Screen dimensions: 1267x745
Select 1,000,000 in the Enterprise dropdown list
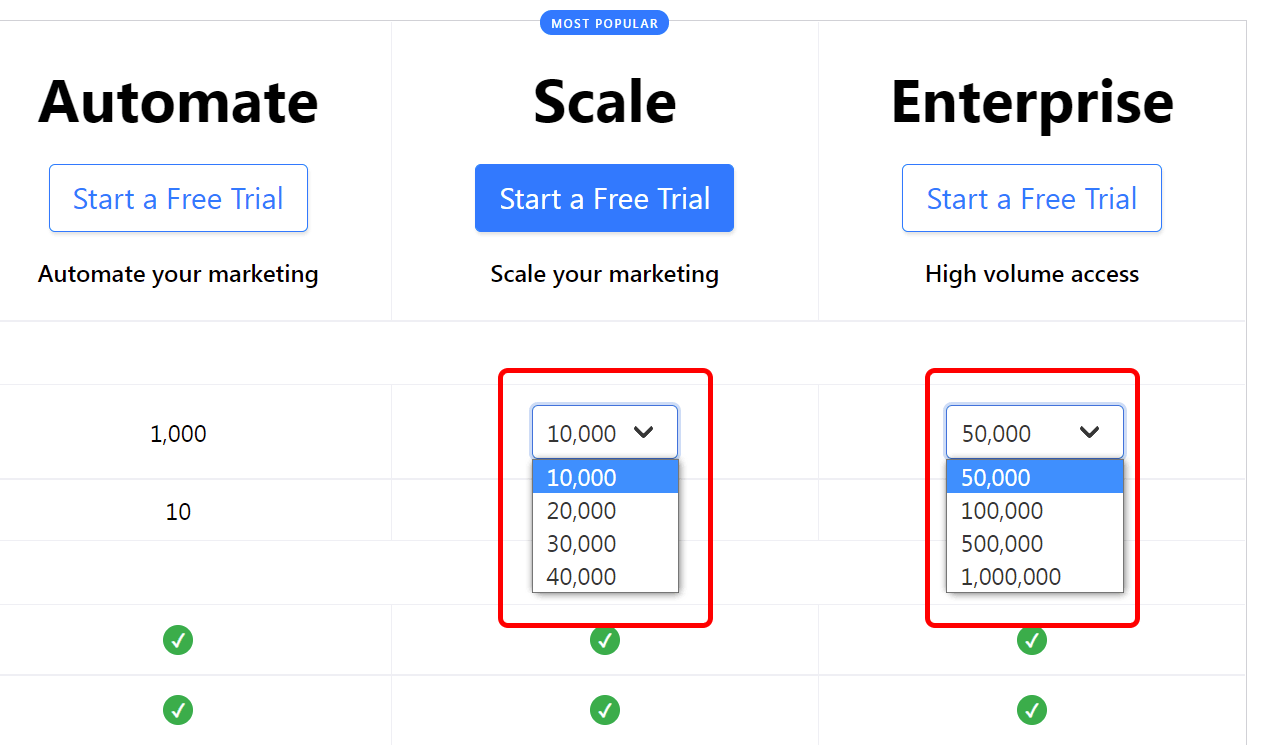pyautogui.click(x=1034, y=576)
